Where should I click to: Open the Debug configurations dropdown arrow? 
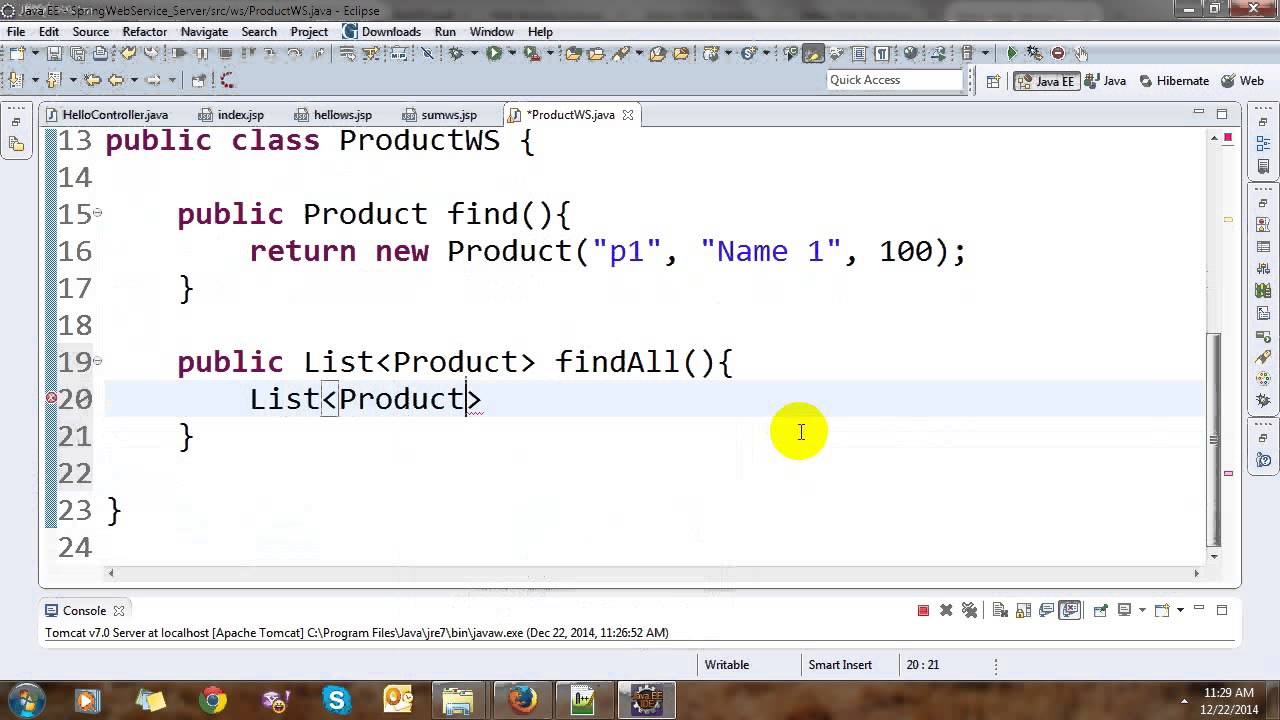(474, 53)
